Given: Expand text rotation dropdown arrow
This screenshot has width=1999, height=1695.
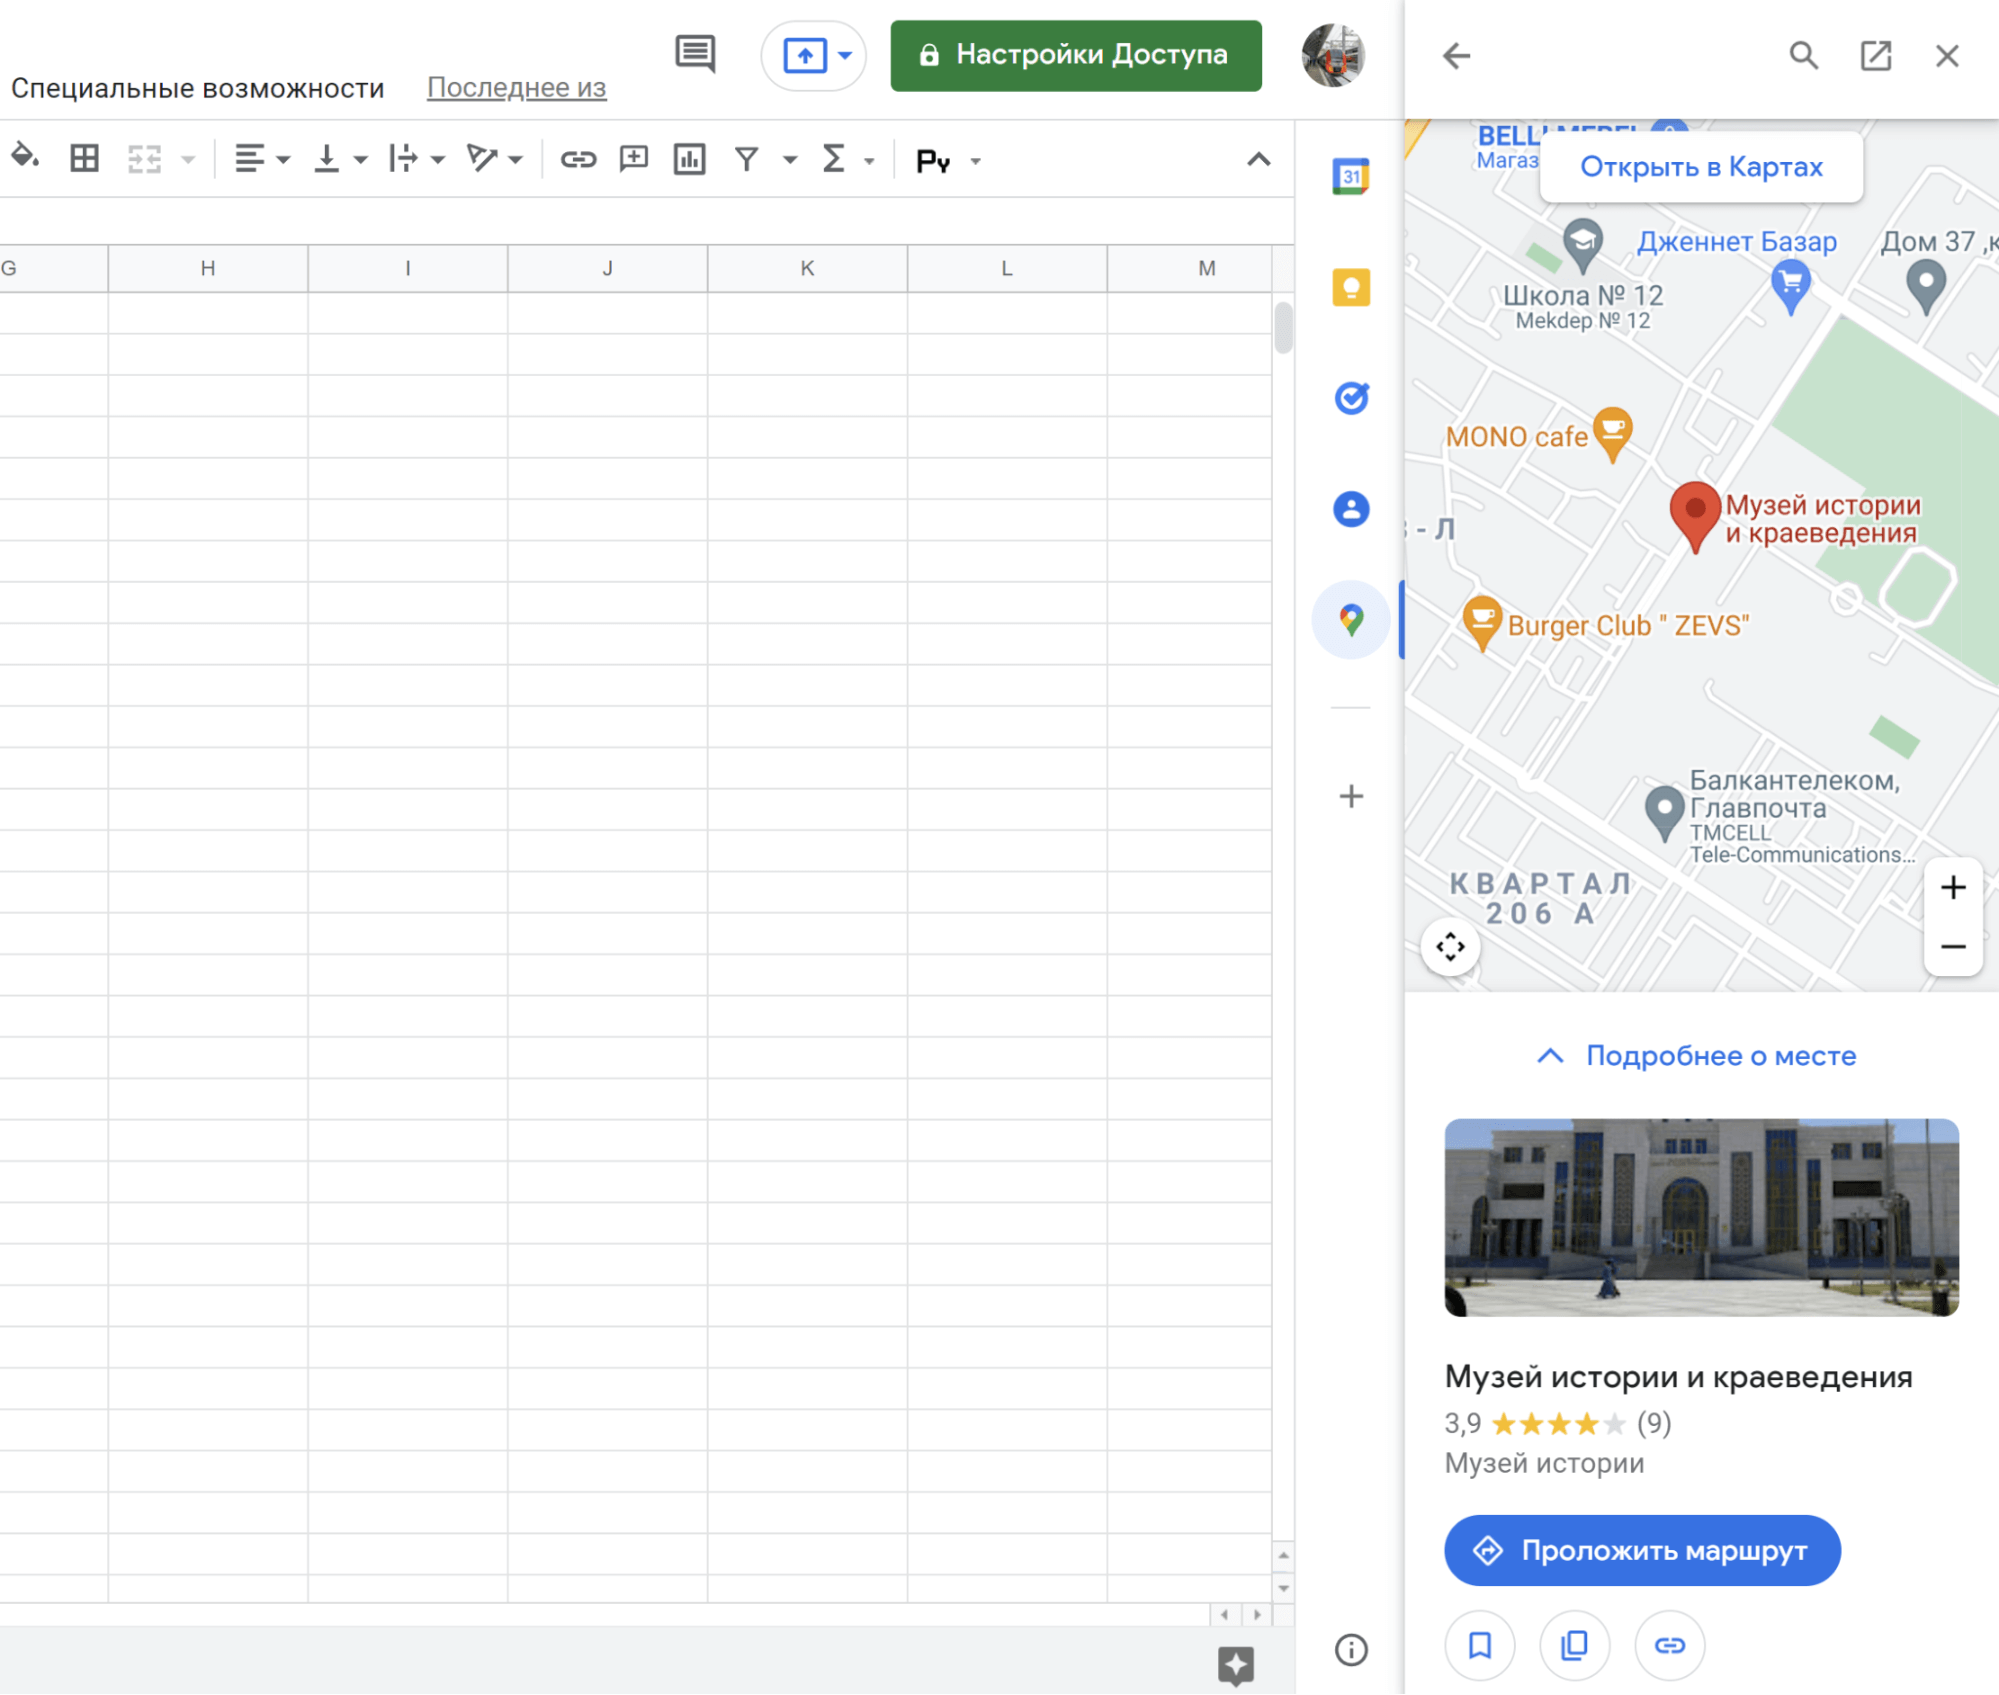Looking at the screenshot, I should tap(516, 160).
